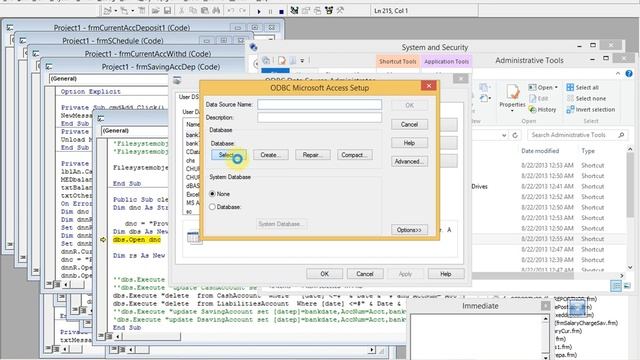Click the History icon in the ribbon
This screenshot has width=640, height=360.
(542, 109)
